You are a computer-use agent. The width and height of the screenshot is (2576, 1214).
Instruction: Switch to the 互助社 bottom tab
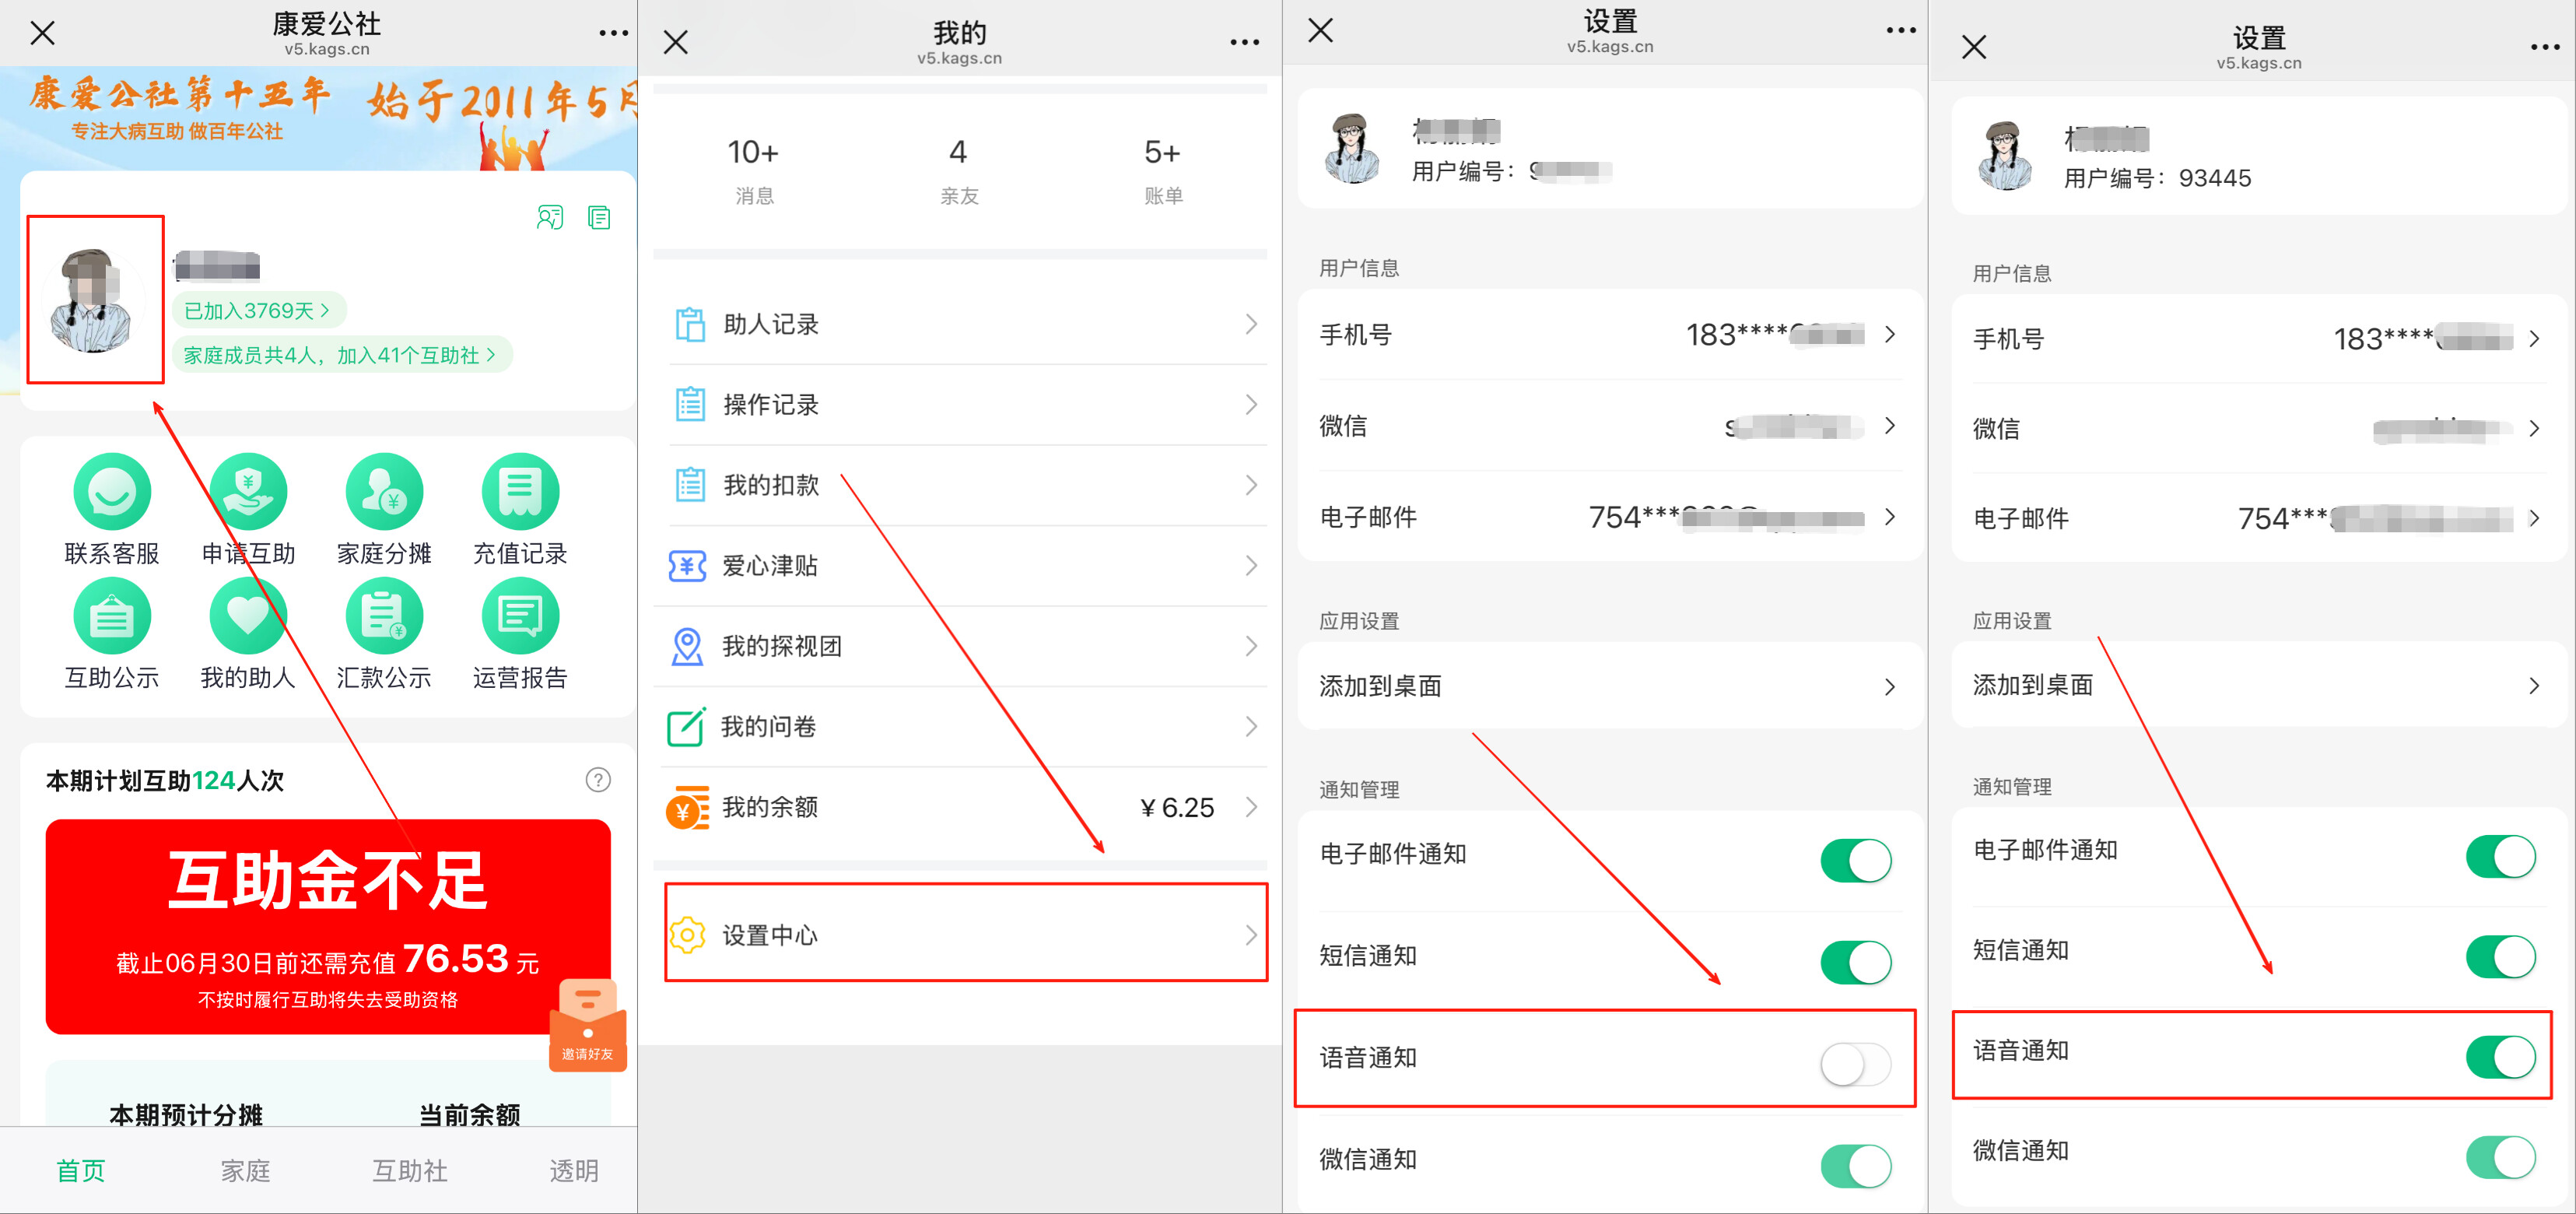[x=409, y=1171]
